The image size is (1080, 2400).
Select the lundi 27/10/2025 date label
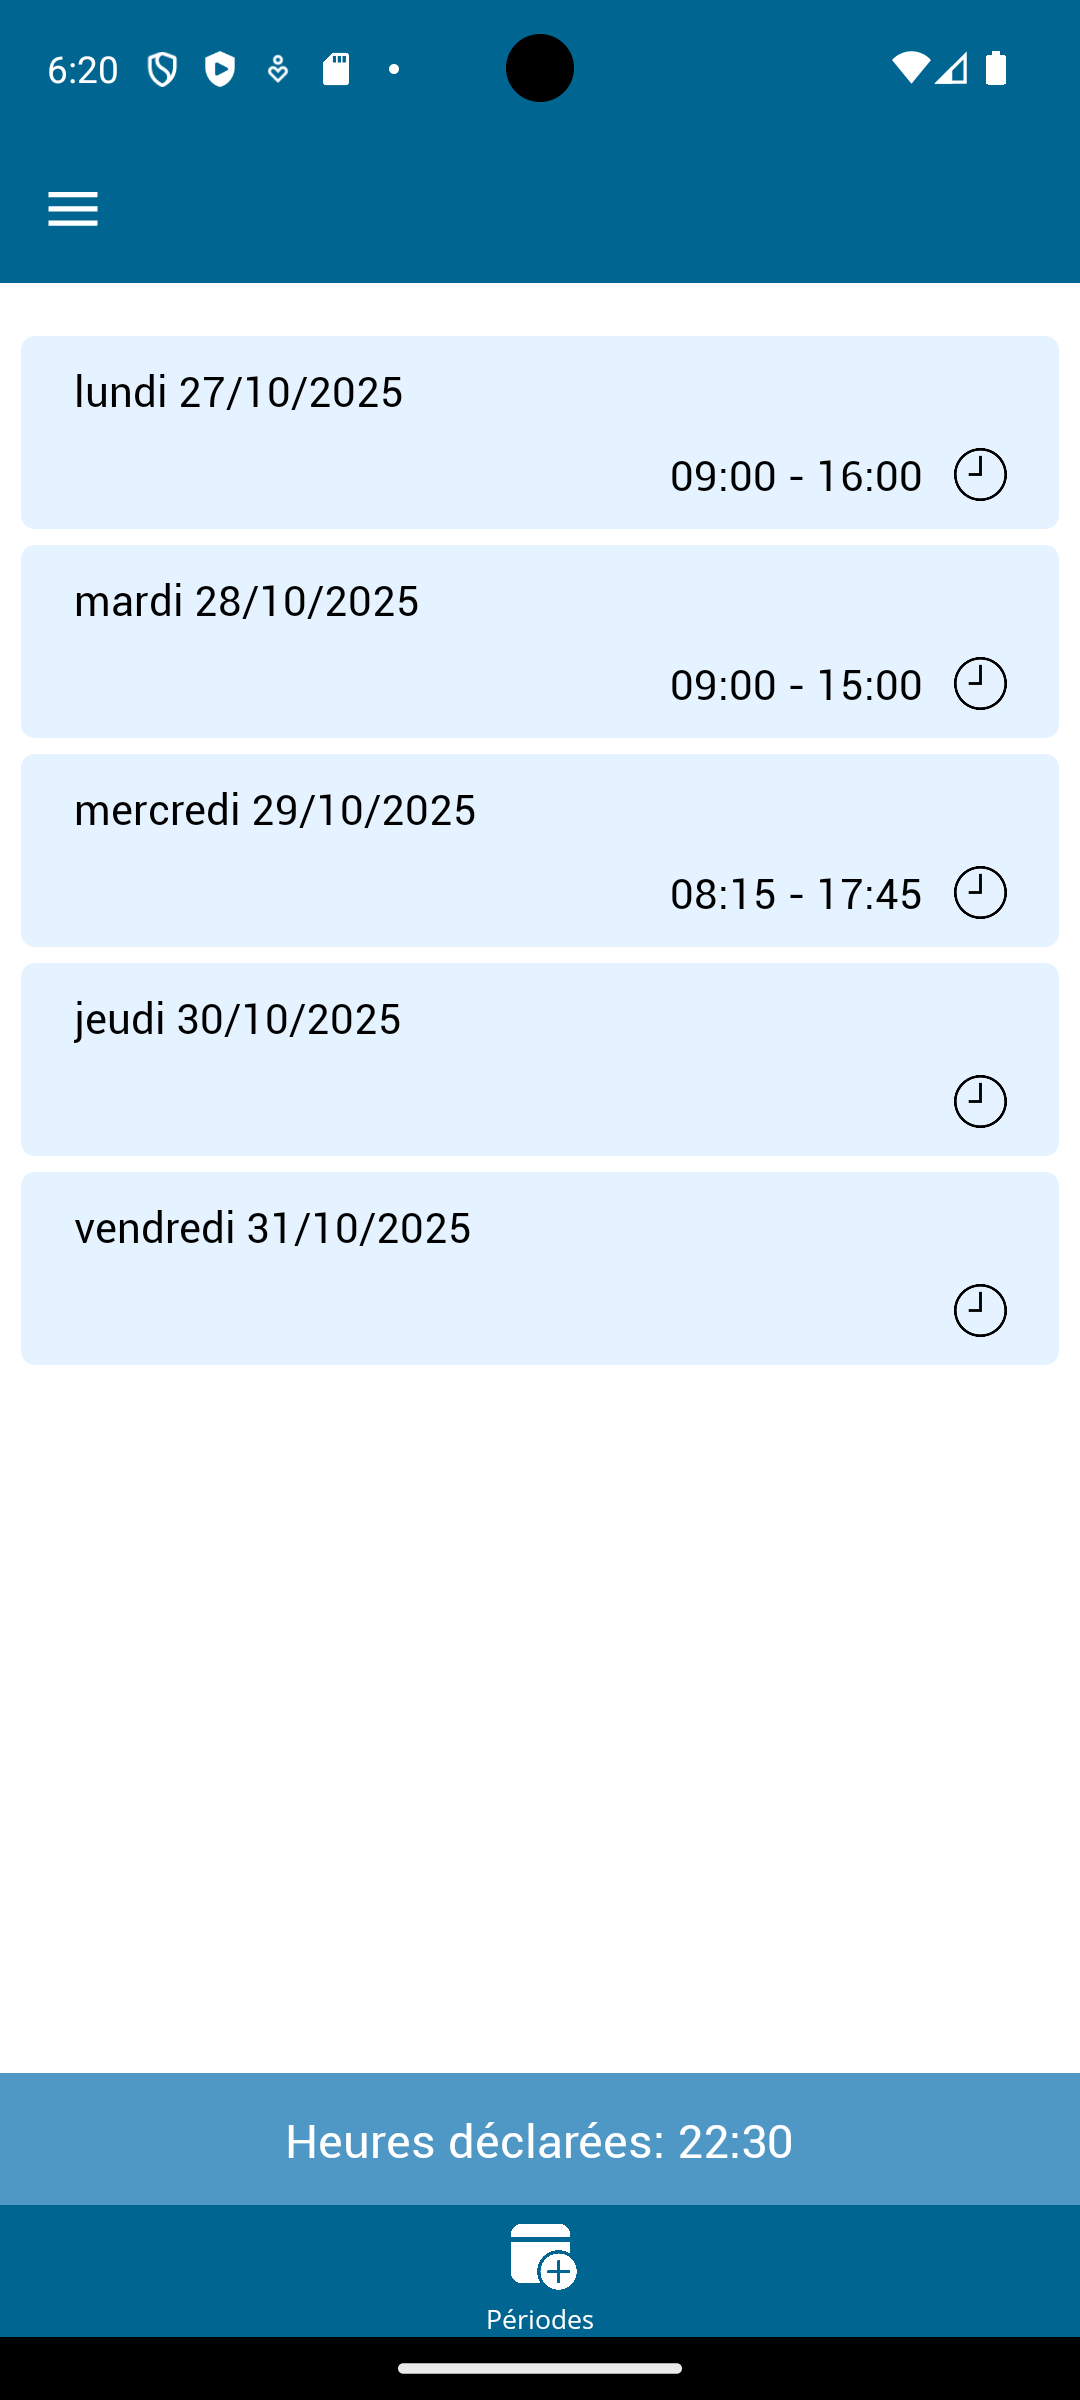(239, 391)
